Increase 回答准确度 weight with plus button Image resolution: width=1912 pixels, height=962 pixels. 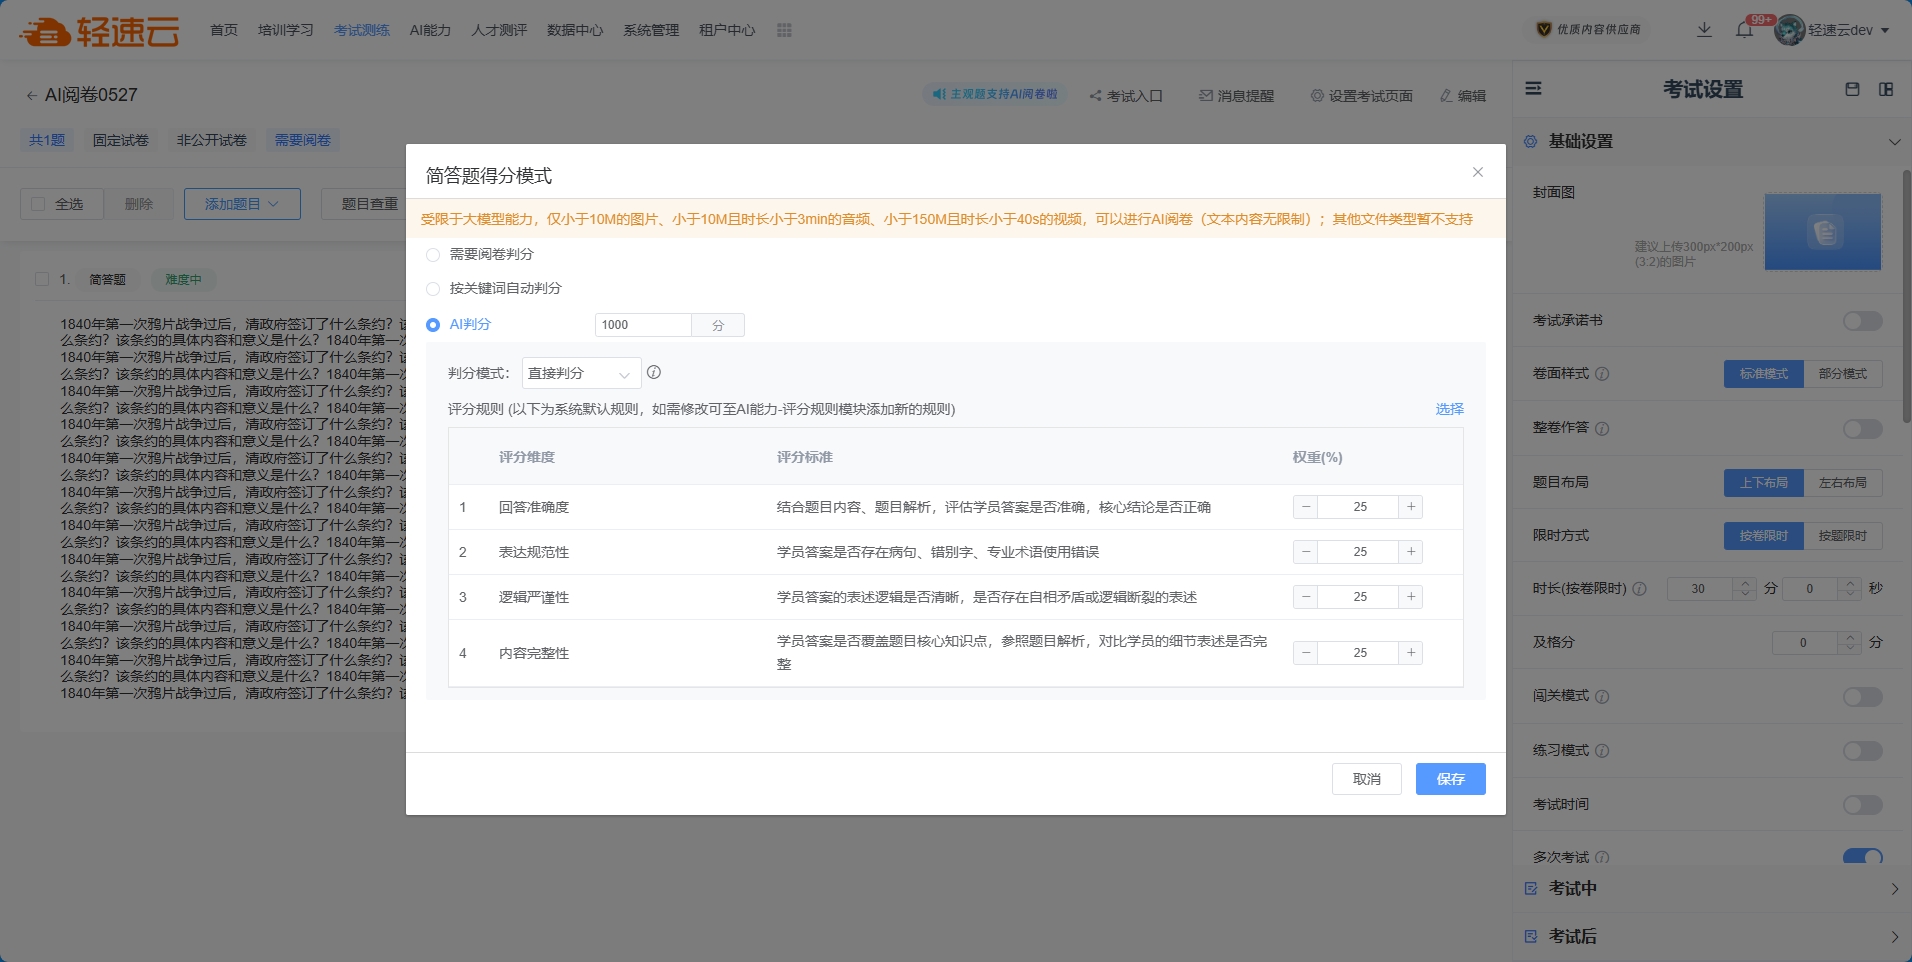1411,507
